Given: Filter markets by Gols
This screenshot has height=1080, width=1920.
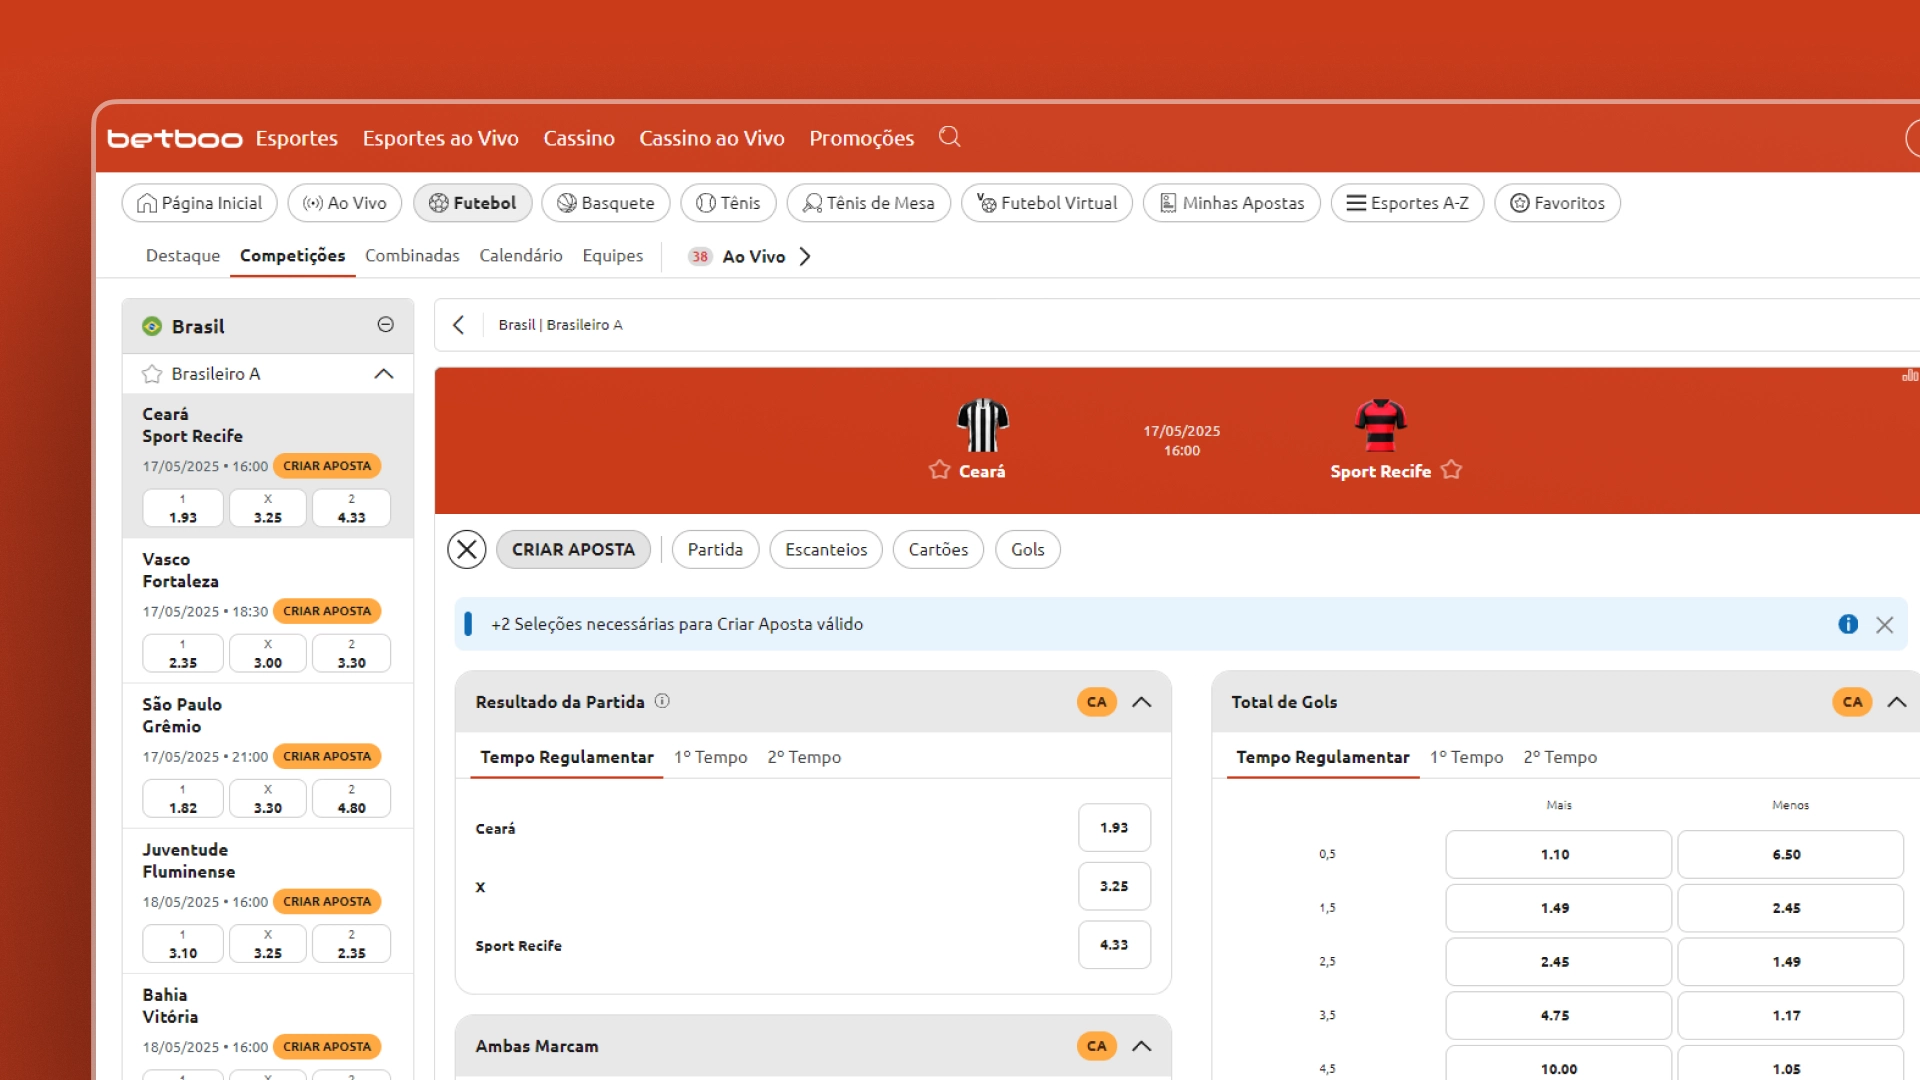Looking at the screenshot, I should click(1027, 549).
